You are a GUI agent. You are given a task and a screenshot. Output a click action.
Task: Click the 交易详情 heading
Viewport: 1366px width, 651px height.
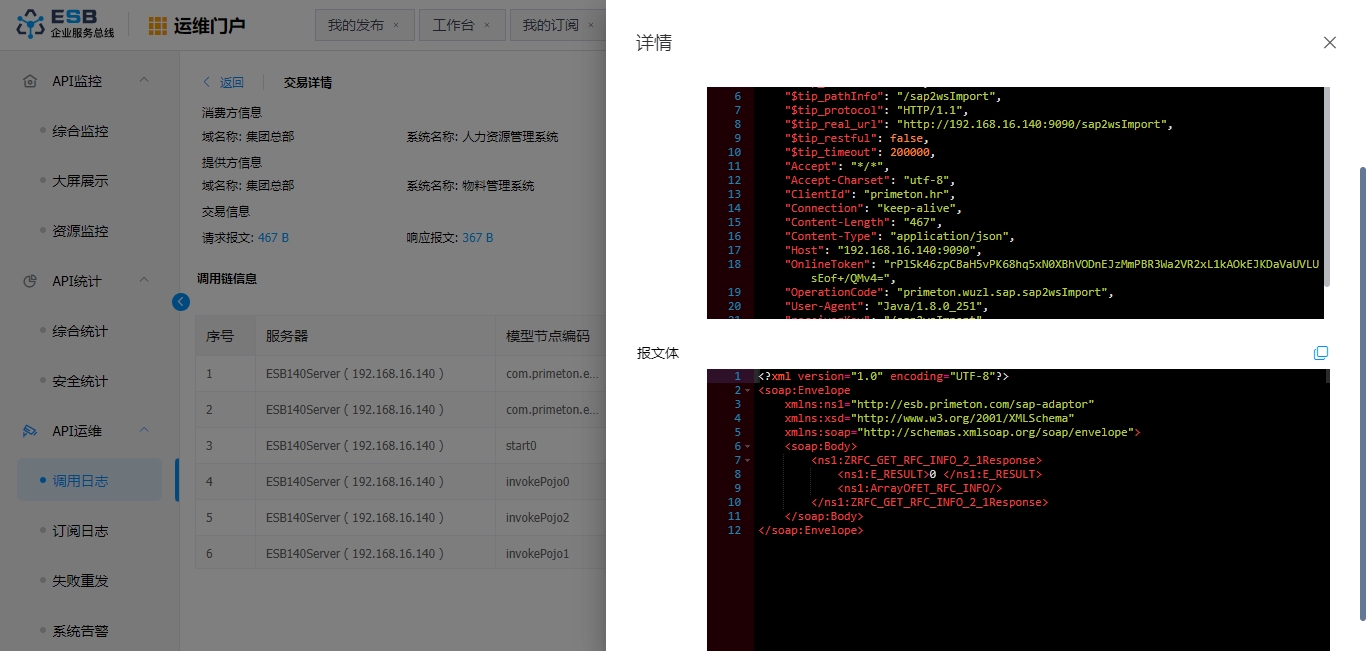pyautogui.click(x=308, y=83)
